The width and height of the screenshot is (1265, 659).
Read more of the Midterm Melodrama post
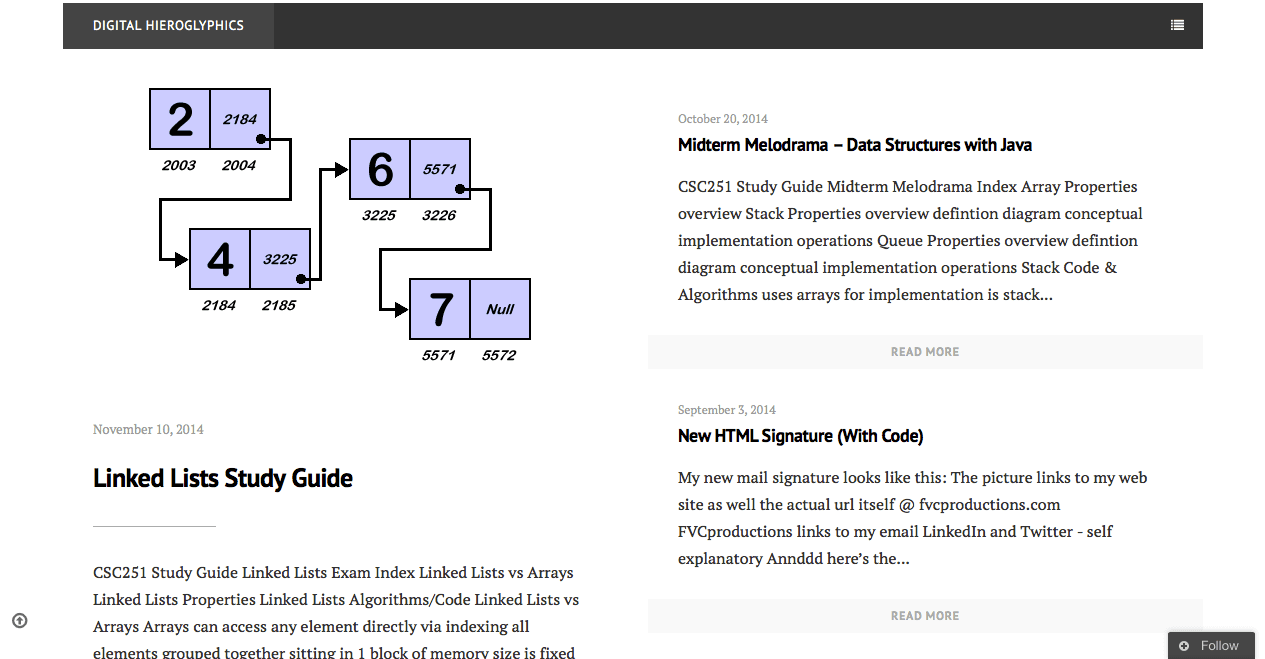click(925, 352)
